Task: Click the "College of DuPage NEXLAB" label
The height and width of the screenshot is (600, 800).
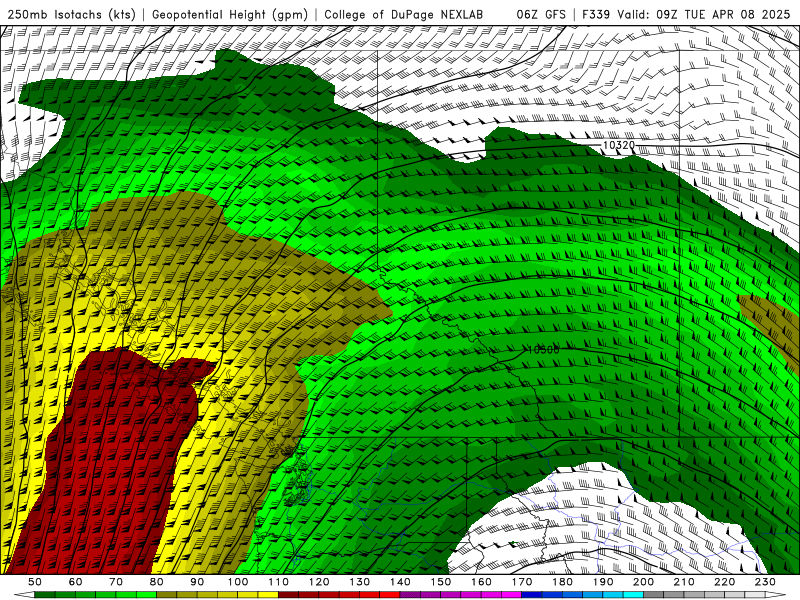Action: click(404, 15)
